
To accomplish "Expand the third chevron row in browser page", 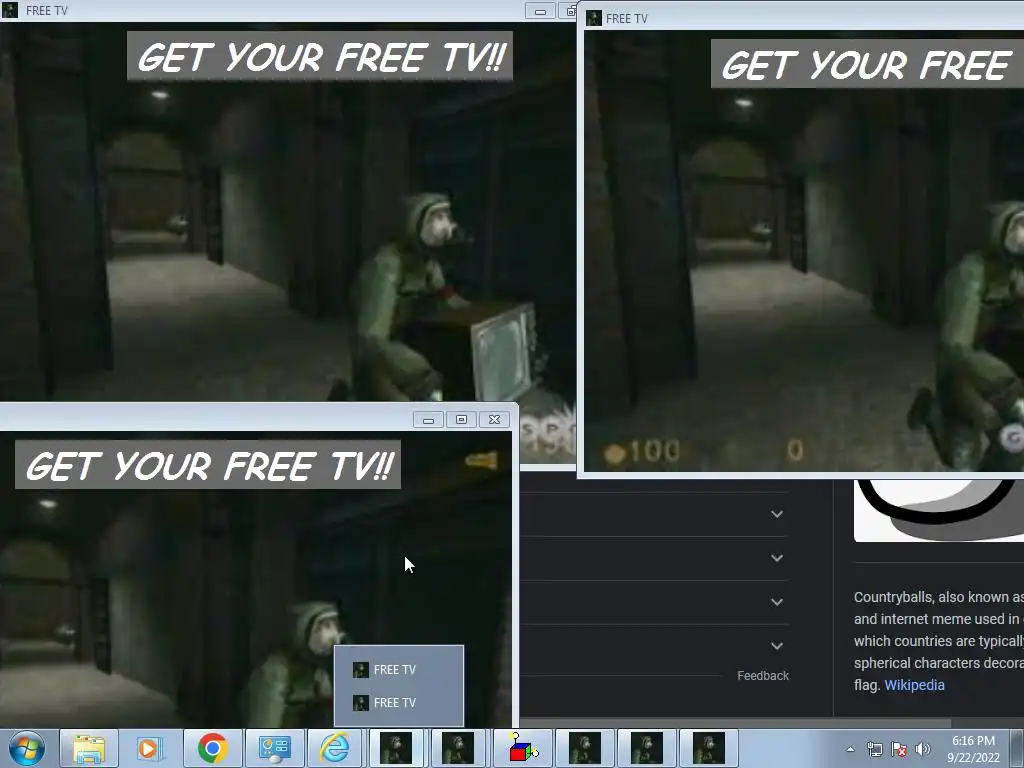I will point(776,601).
